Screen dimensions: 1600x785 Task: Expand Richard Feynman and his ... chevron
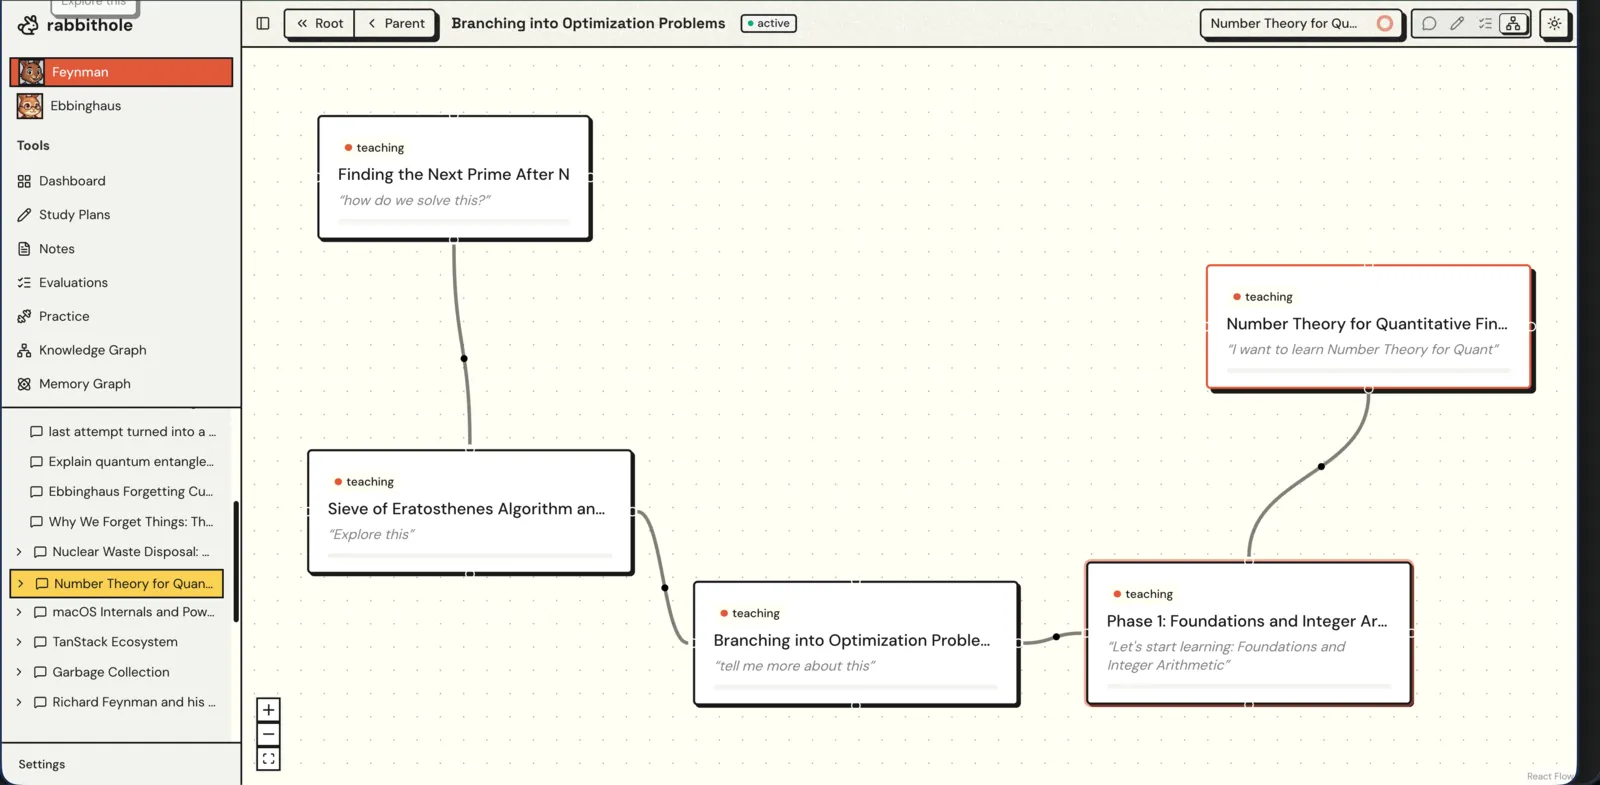(x=19, y=702)
